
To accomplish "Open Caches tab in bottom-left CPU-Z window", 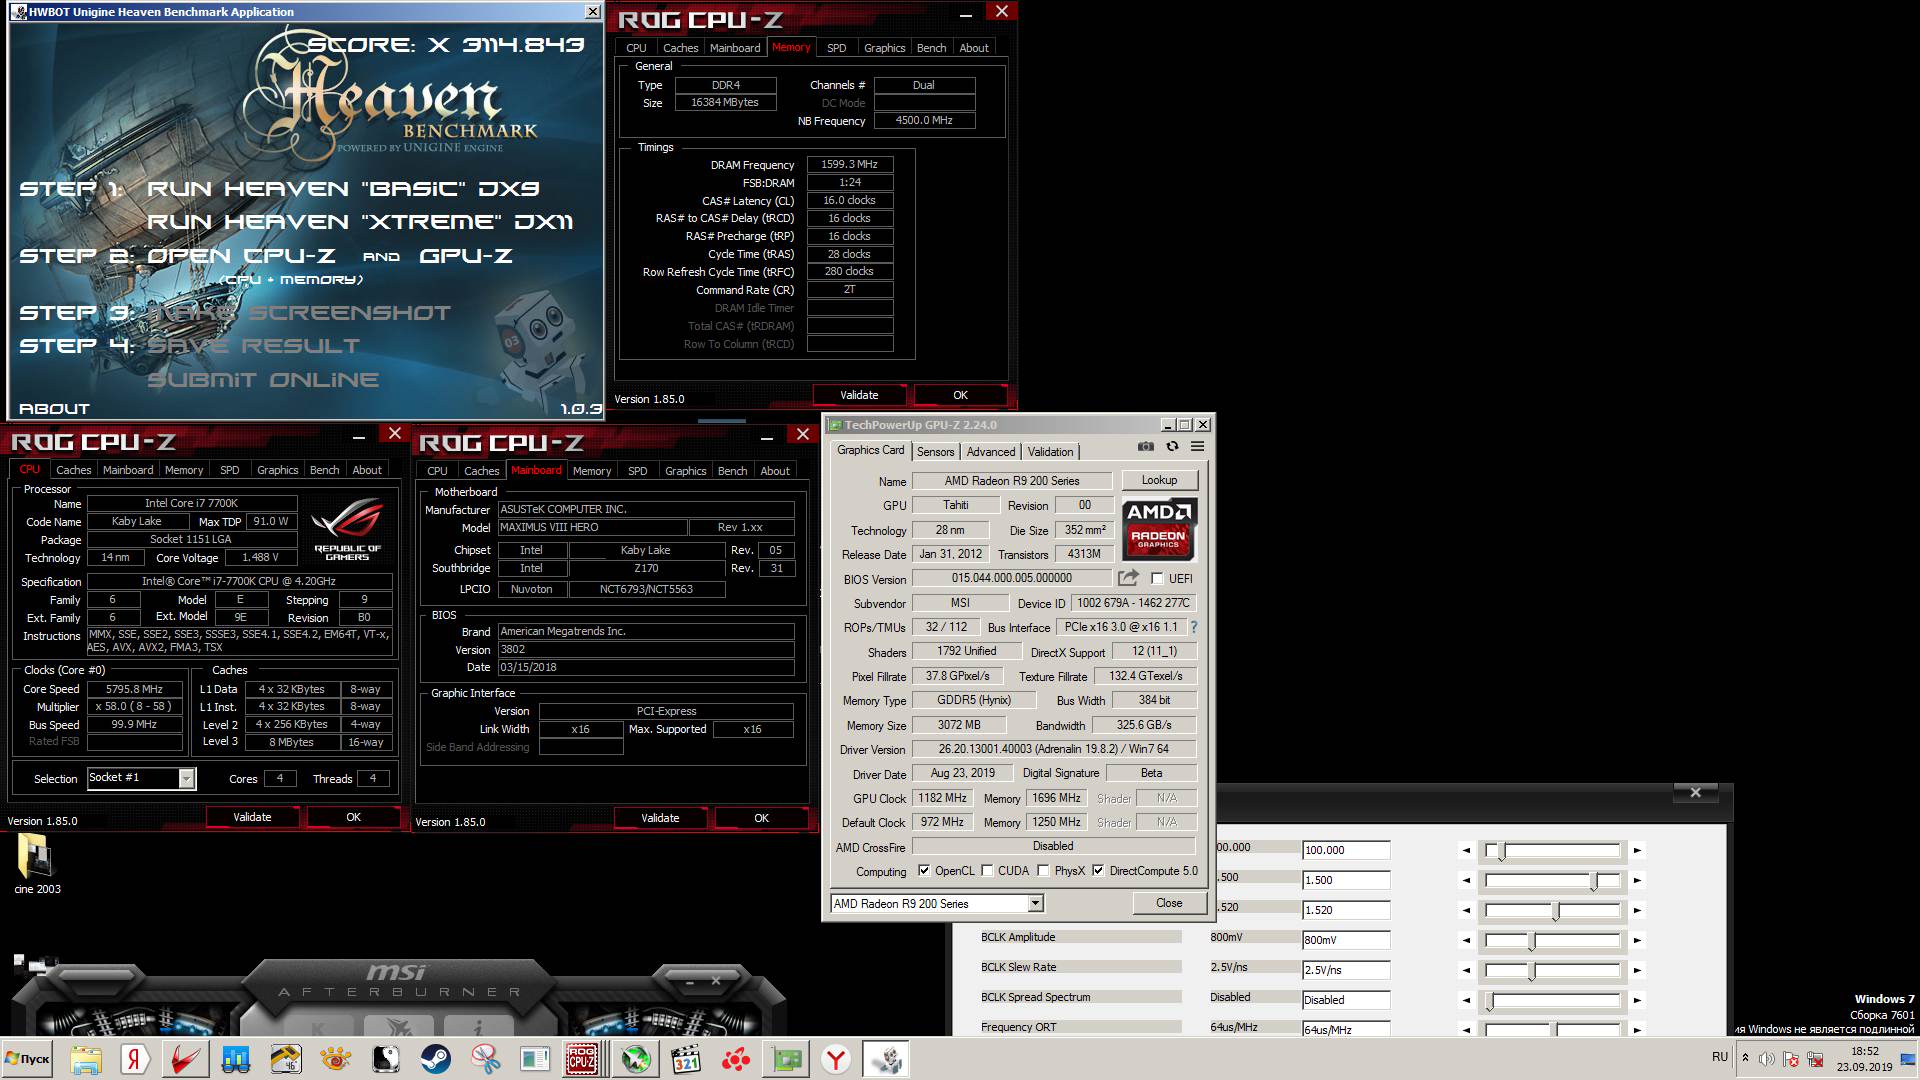I will point(73,470).
